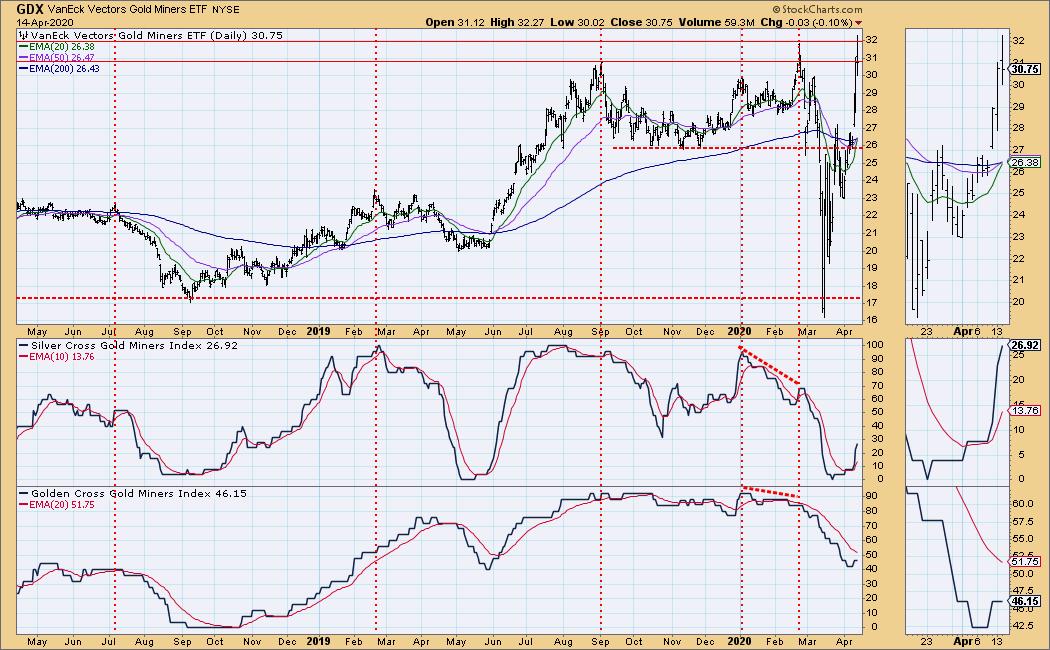Select the EMA(10) 13.76 legend entry

(x=57, y=357)
